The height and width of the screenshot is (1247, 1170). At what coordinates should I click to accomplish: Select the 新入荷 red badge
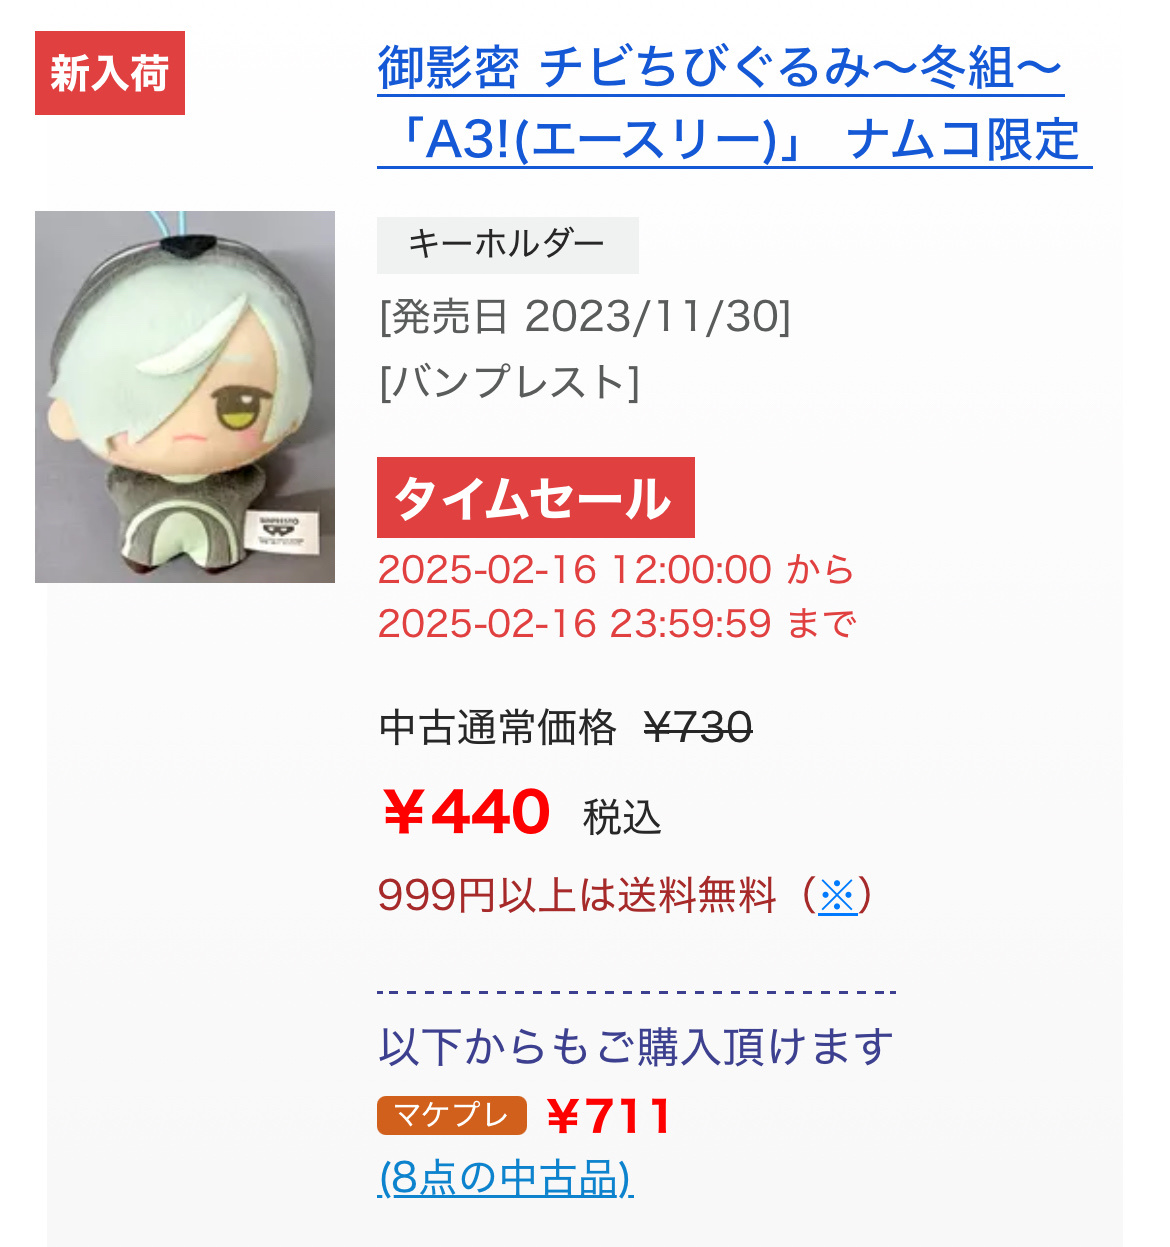[x=110, y=73]
